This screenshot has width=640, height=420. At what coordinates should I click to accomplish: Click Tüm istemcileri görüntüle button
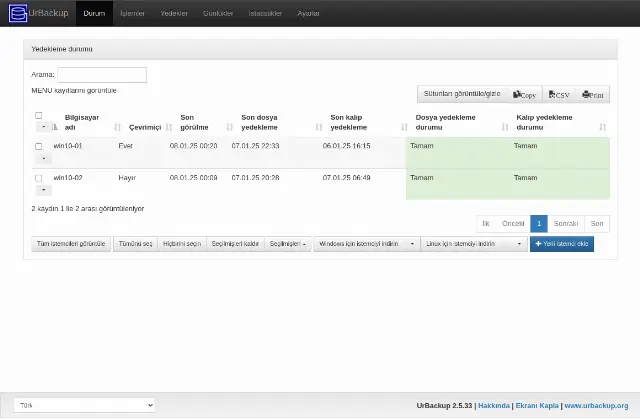click(71, 244)
